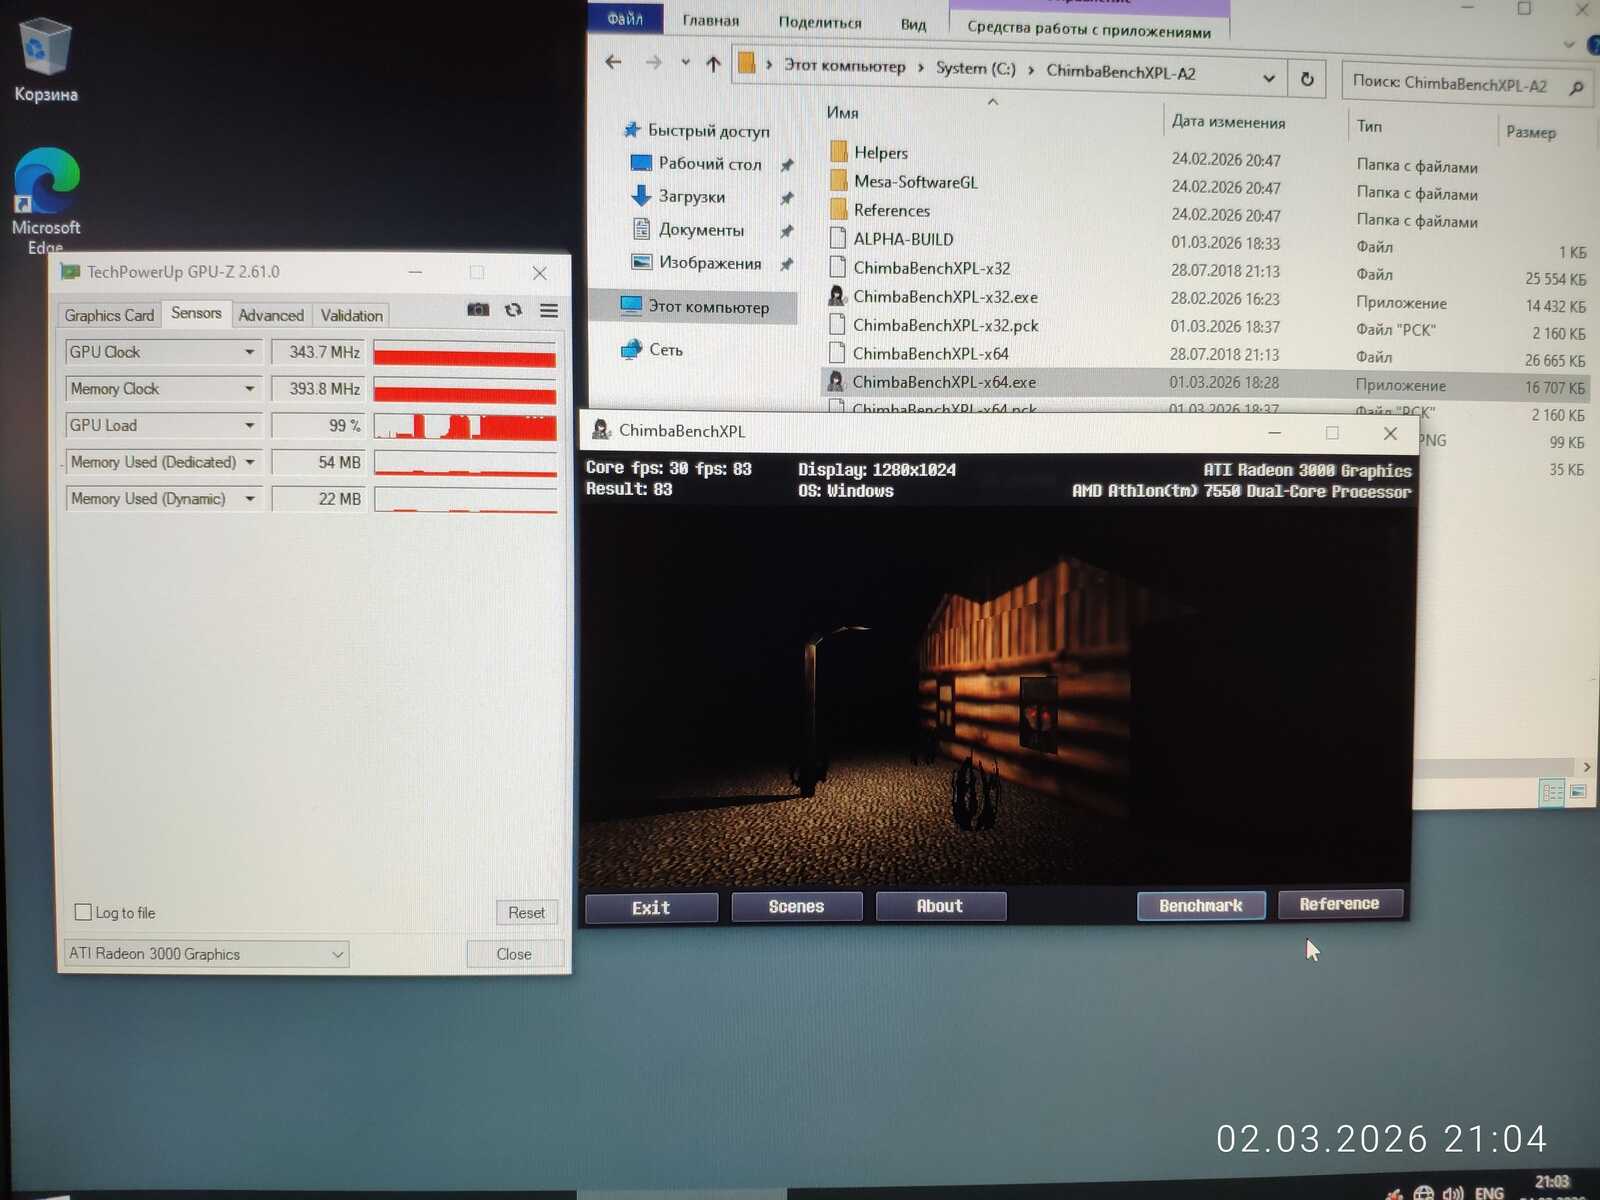Click the GPU-Z refresh icon
This screenshot has height=1200, width=1600.
coord(513,310)
